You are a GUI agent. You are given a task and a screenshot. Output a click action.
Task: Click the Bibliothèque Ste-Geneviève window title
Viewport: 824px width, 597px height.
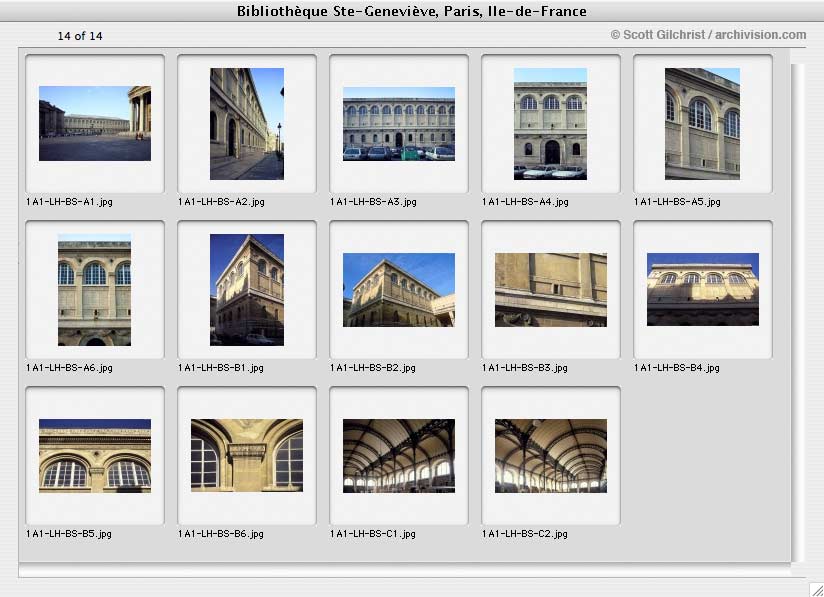411,11
